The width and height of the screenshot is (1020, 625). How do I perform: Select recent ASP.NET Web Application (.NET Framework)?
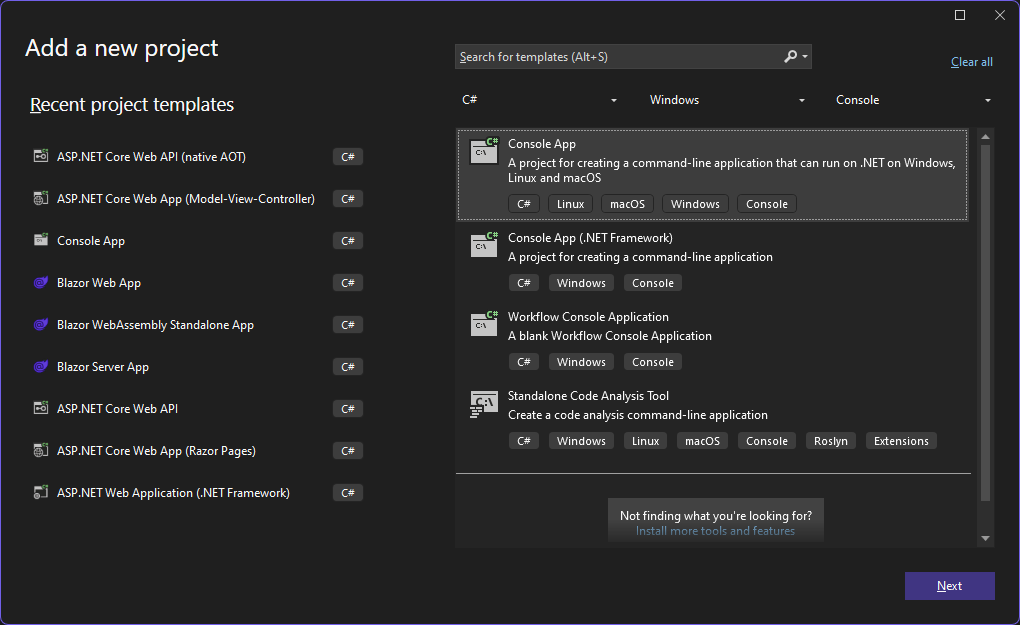173,493
